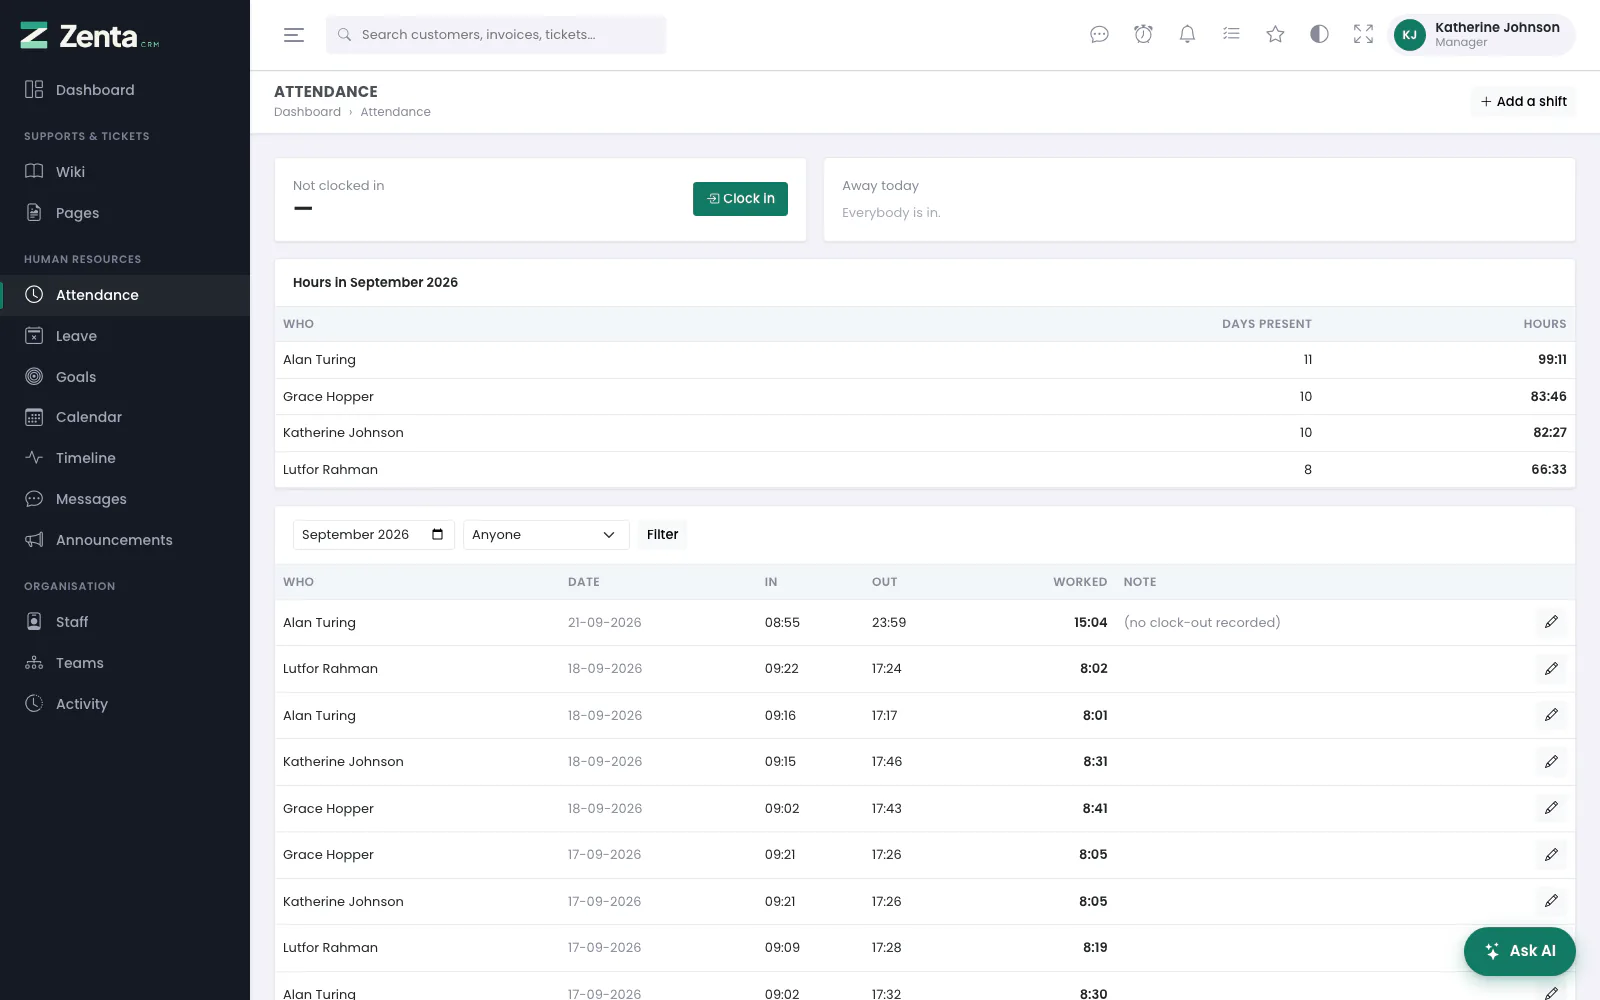Open the task checklist icon
This screenshot has width=1600, height=1000.
click(x=1231, y=35)
